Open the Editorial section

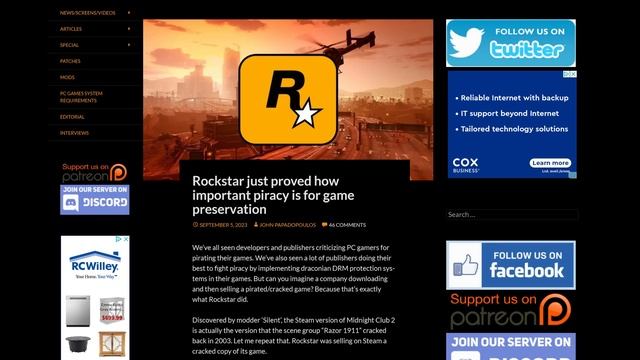(72, 117)
